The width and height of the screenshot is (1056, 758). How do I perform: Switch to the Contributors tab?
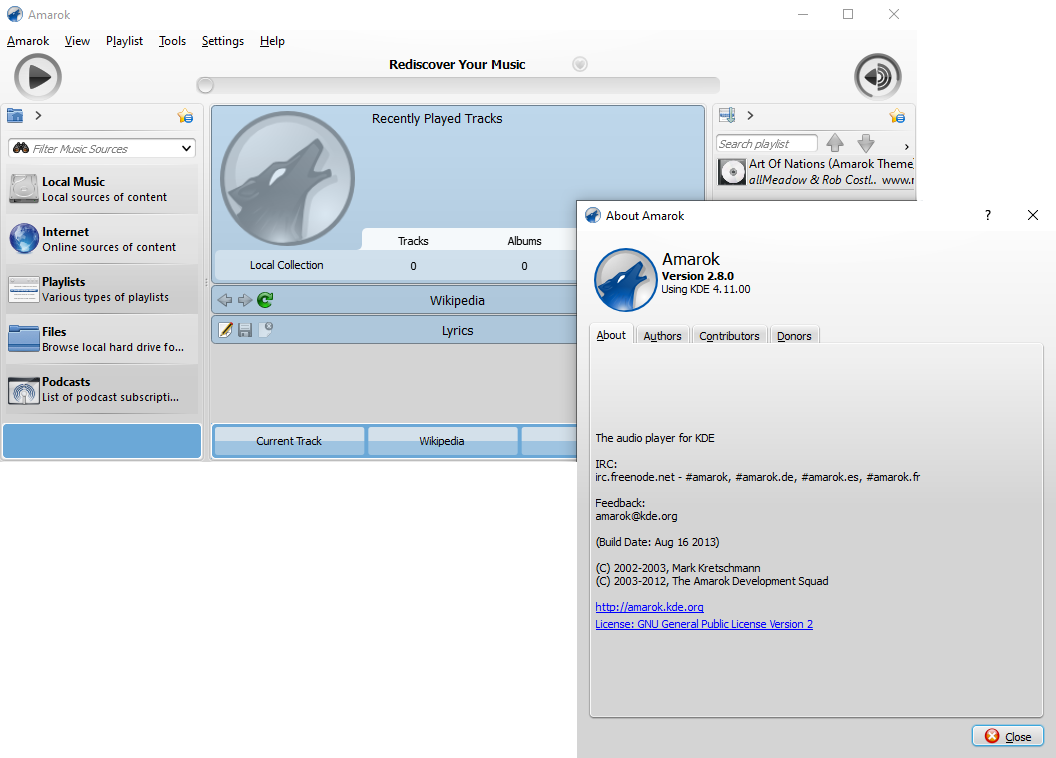(x=729, y=336)
